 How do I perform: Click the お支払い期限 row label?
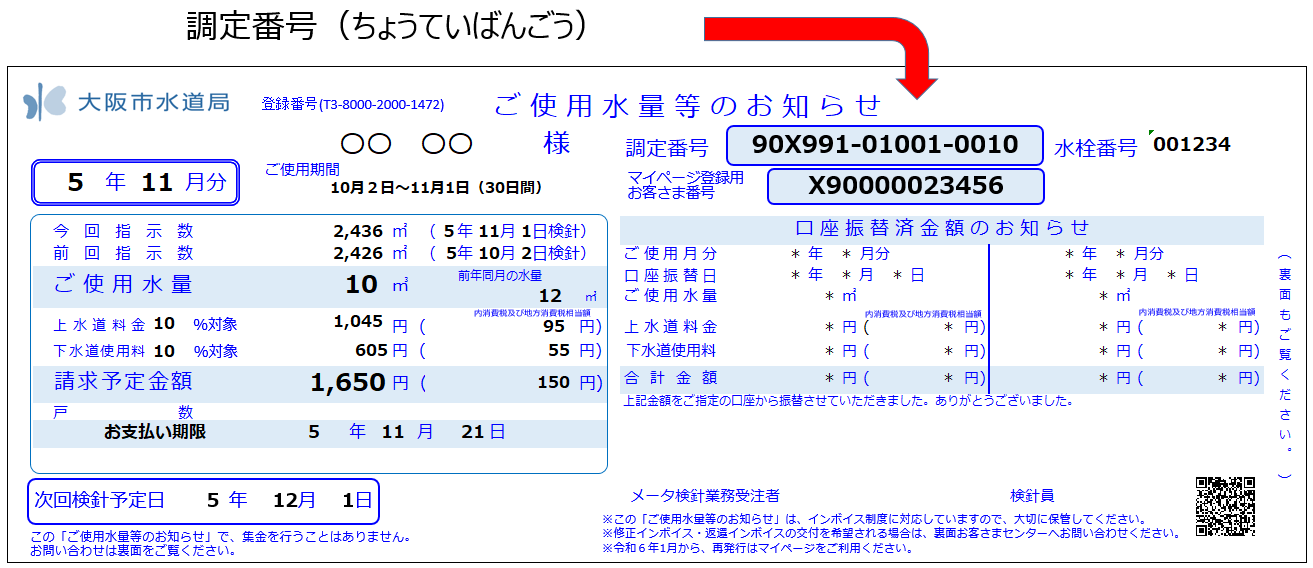tap(155, 432)
